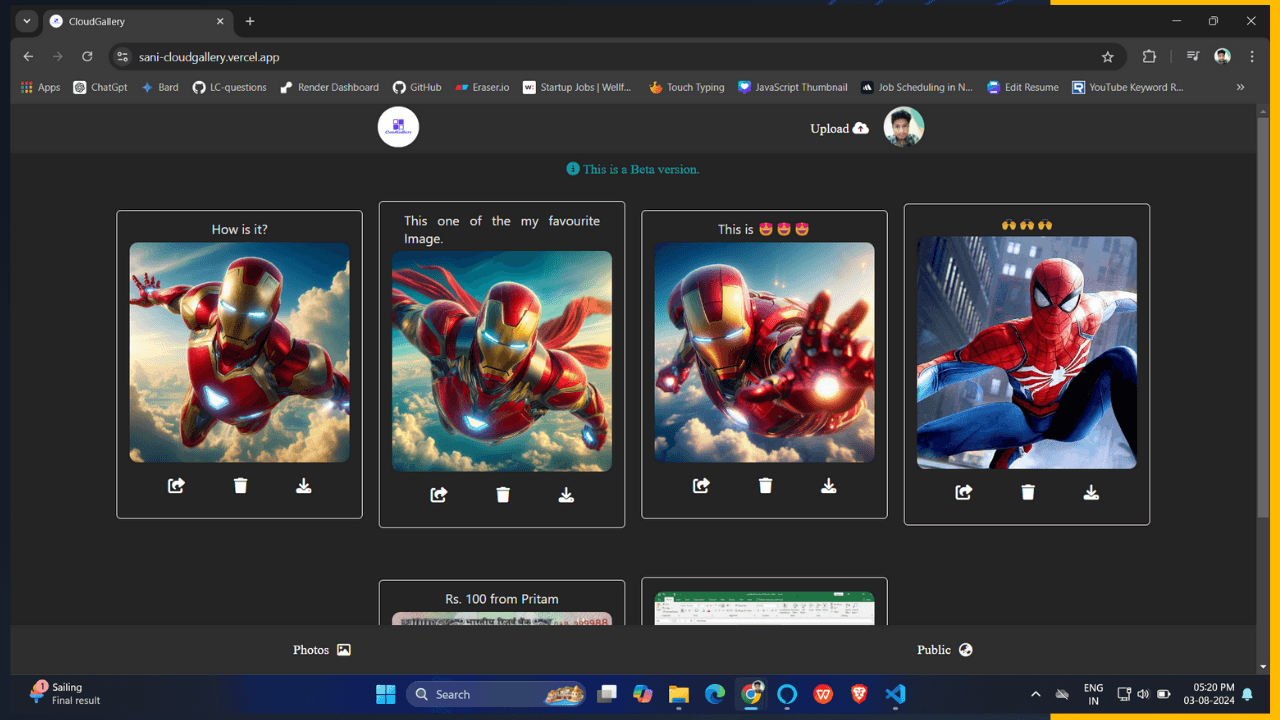The height and width of the screenshot is (720, 1280).
Task: Open the user profile avatar menu
Action: point(903,127)
